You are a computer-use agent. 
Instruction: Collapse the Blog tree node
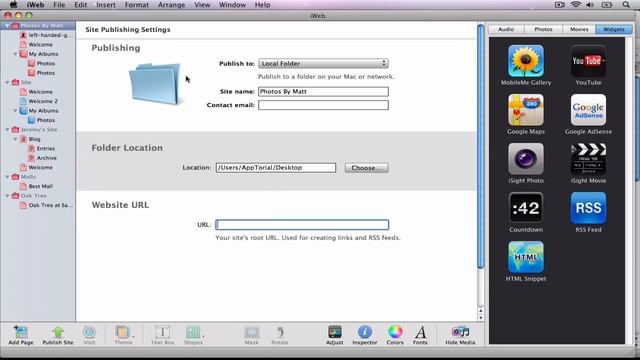pyautogui.click(x=15, y=139)
